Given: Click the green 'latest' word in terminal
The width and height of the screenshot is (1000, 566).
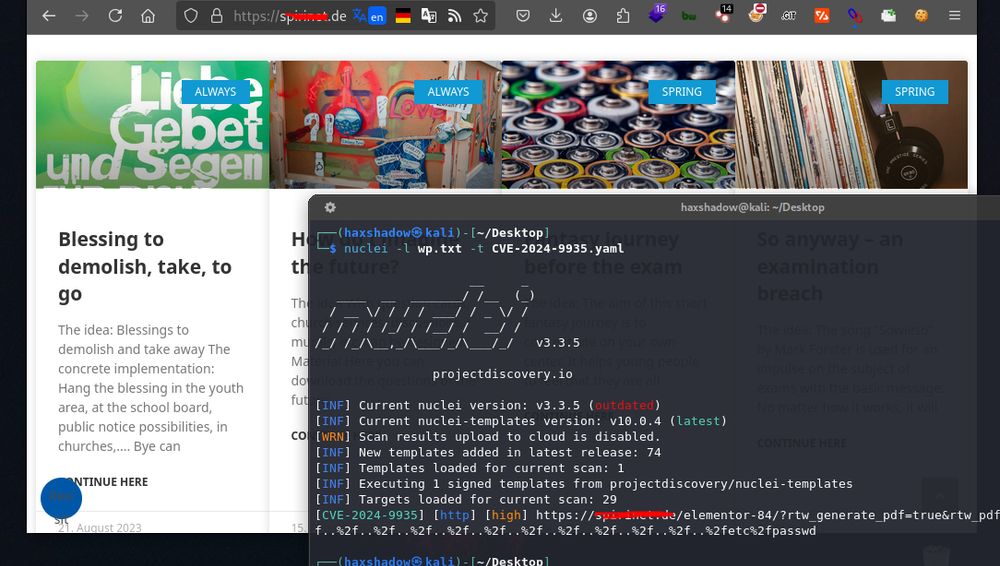Looking at the screenshot, I should click(x=698, y=421).
